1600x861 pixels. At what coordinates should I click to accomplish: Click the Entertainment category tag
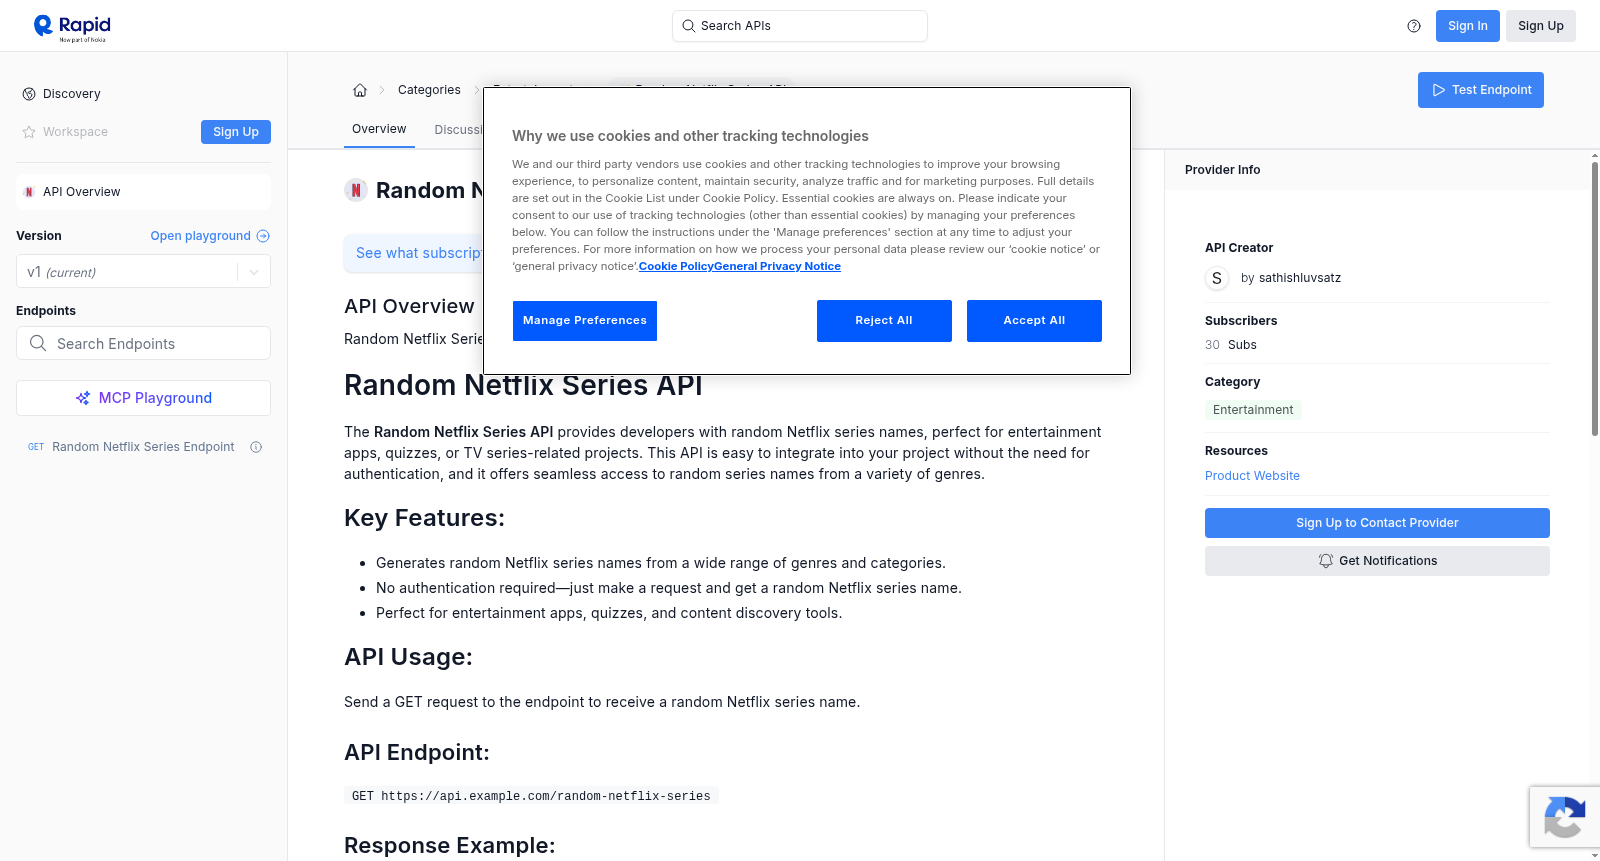tap(1253, 410)
